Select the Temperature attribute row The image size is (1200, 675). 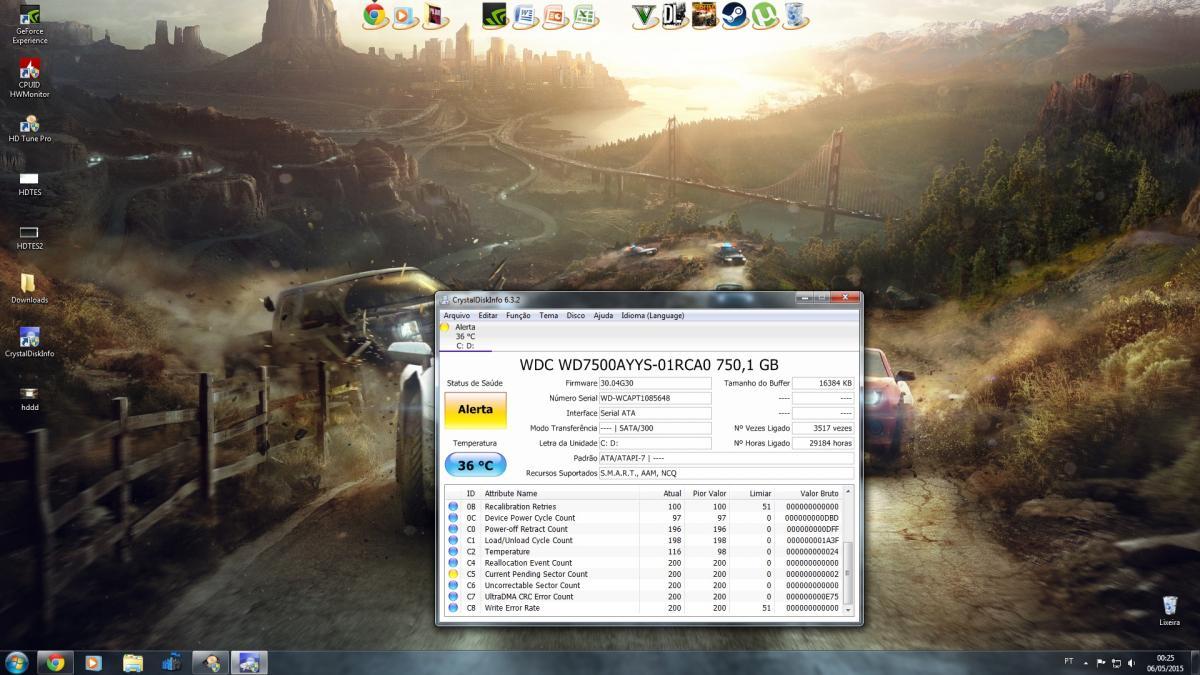point(645,552)
